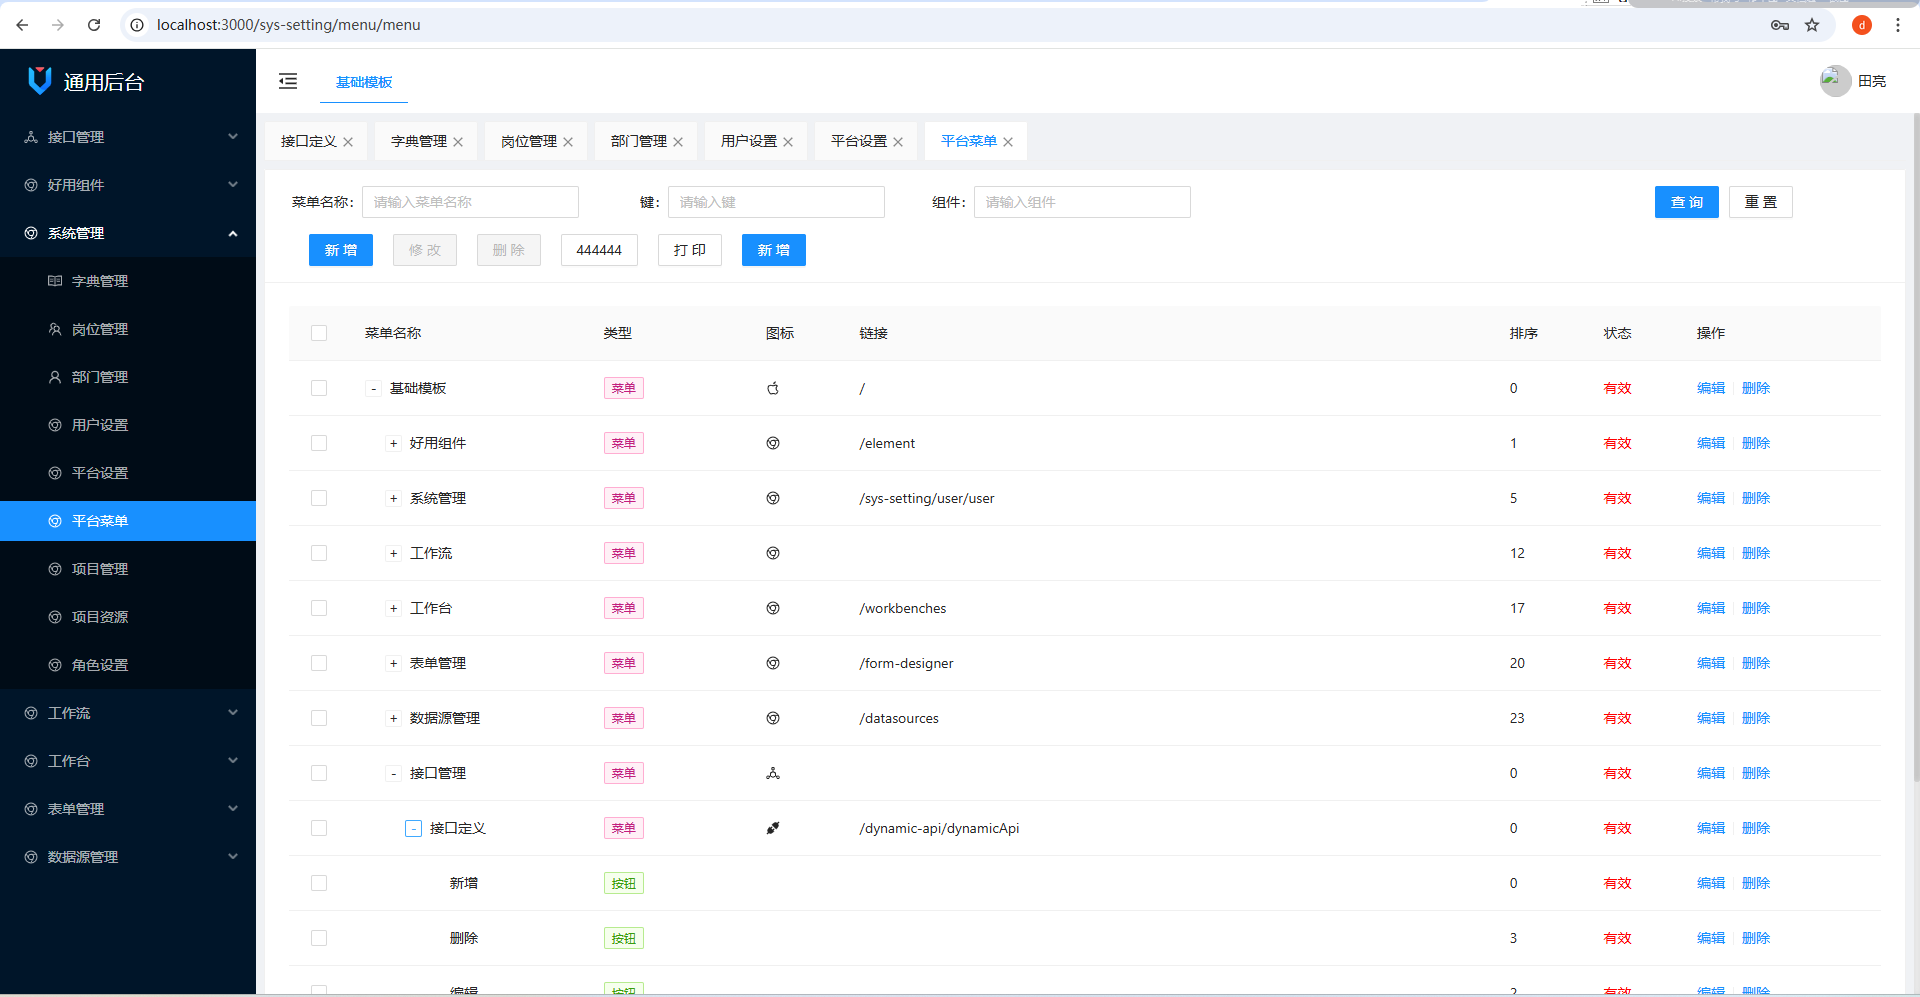The image size is (1920, 997).
Task: Click the plug icon in 接口定义 row
Action: click(773, 828)
